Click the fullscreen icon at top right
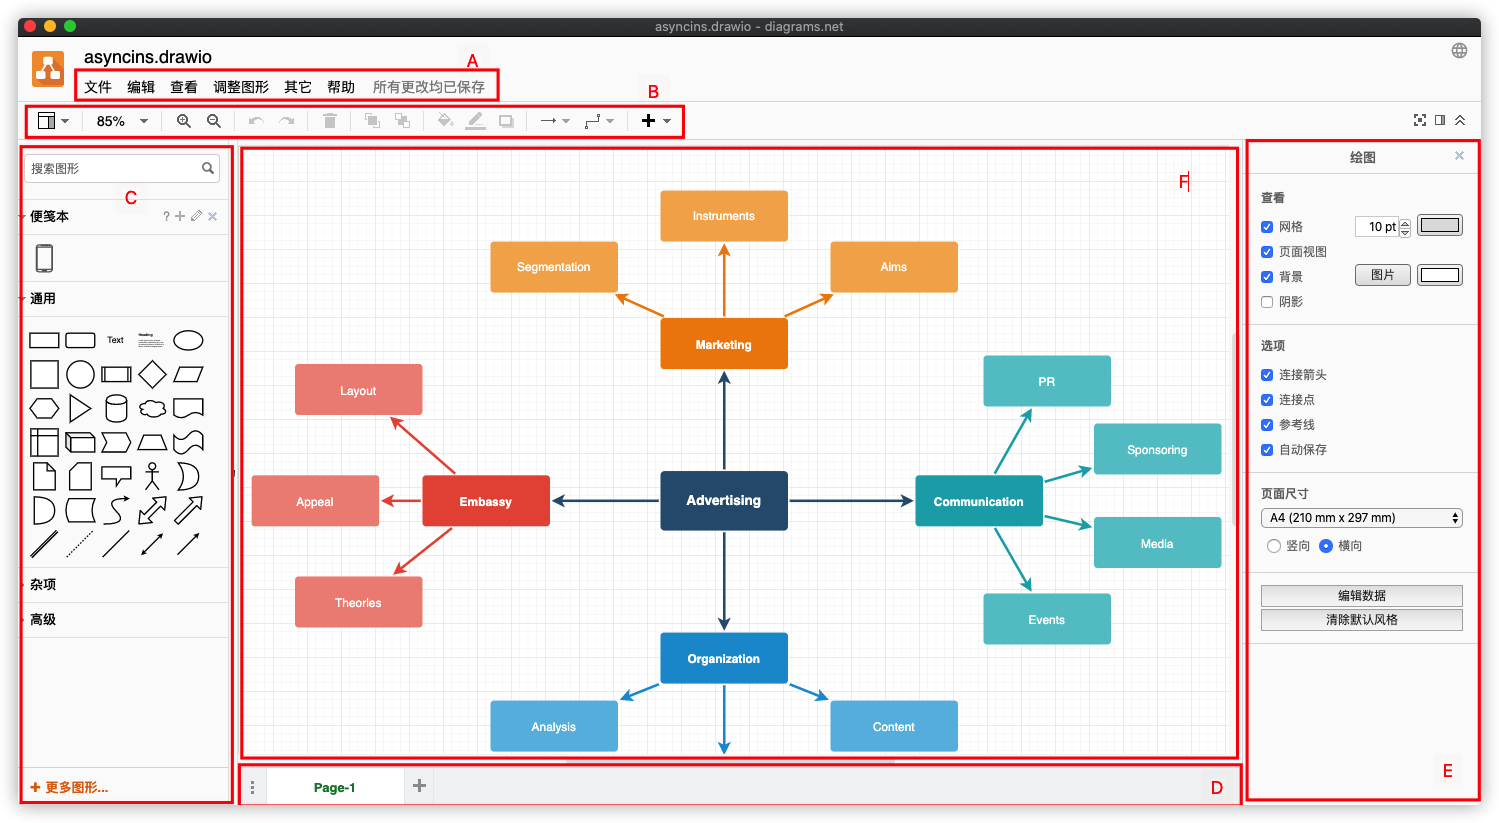Viewport: 1499px width, 823px height. coord(1420,120)
